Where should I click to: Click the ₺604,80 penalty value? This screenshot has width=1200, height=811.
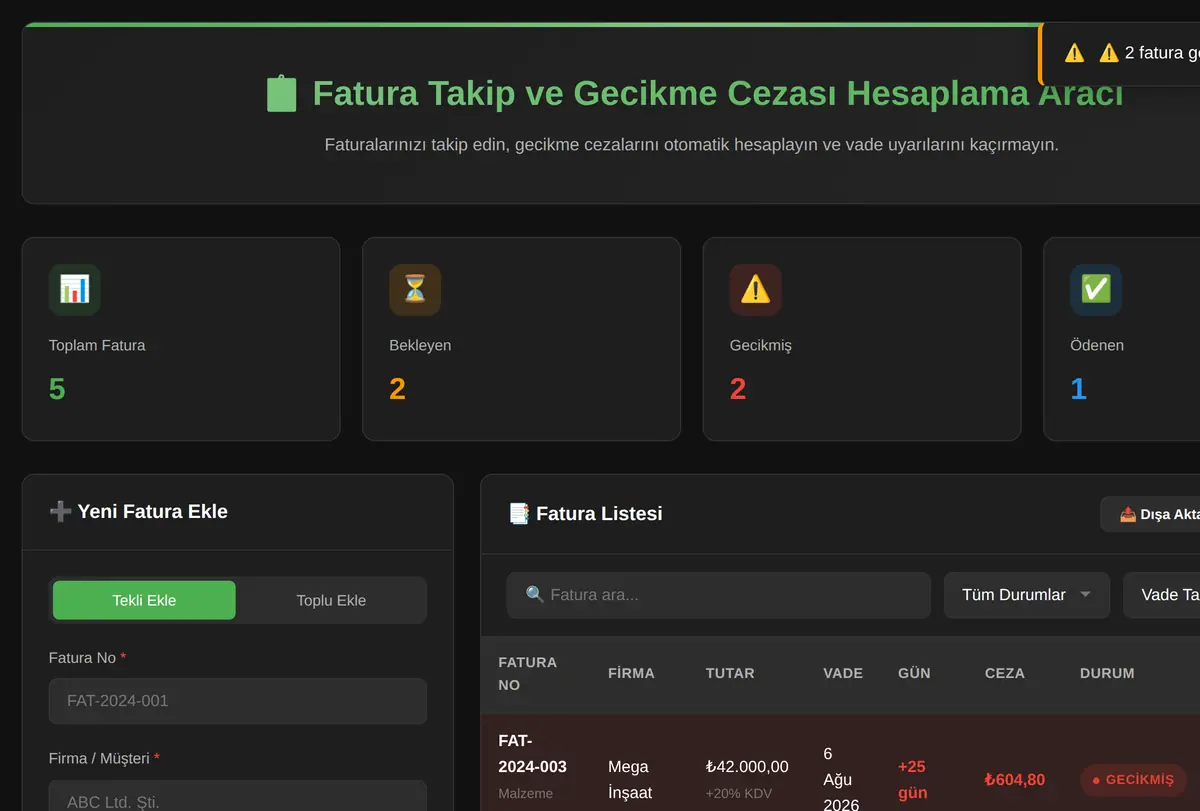pyautogui.click(x=1015, y=780)
